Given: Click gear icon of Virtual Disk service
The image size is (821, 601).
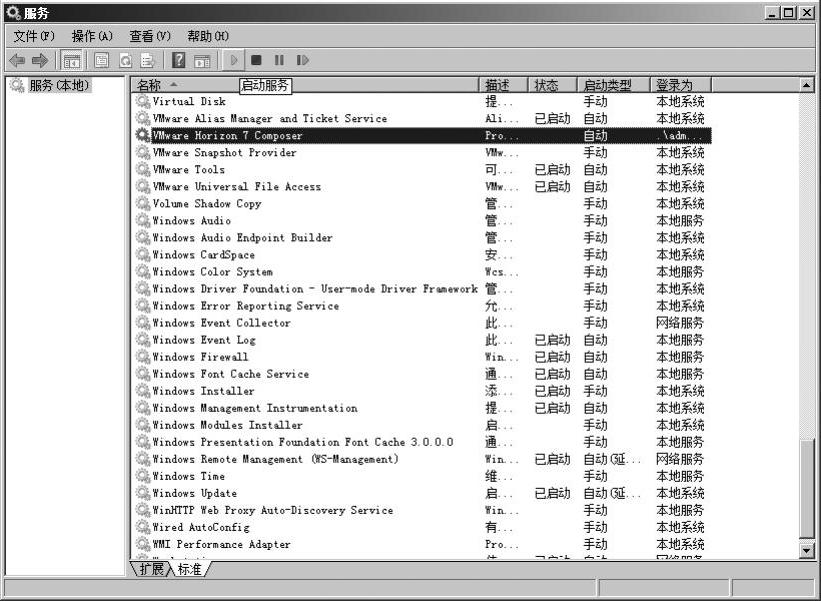Looking at the screenshot, I should 142,101.
